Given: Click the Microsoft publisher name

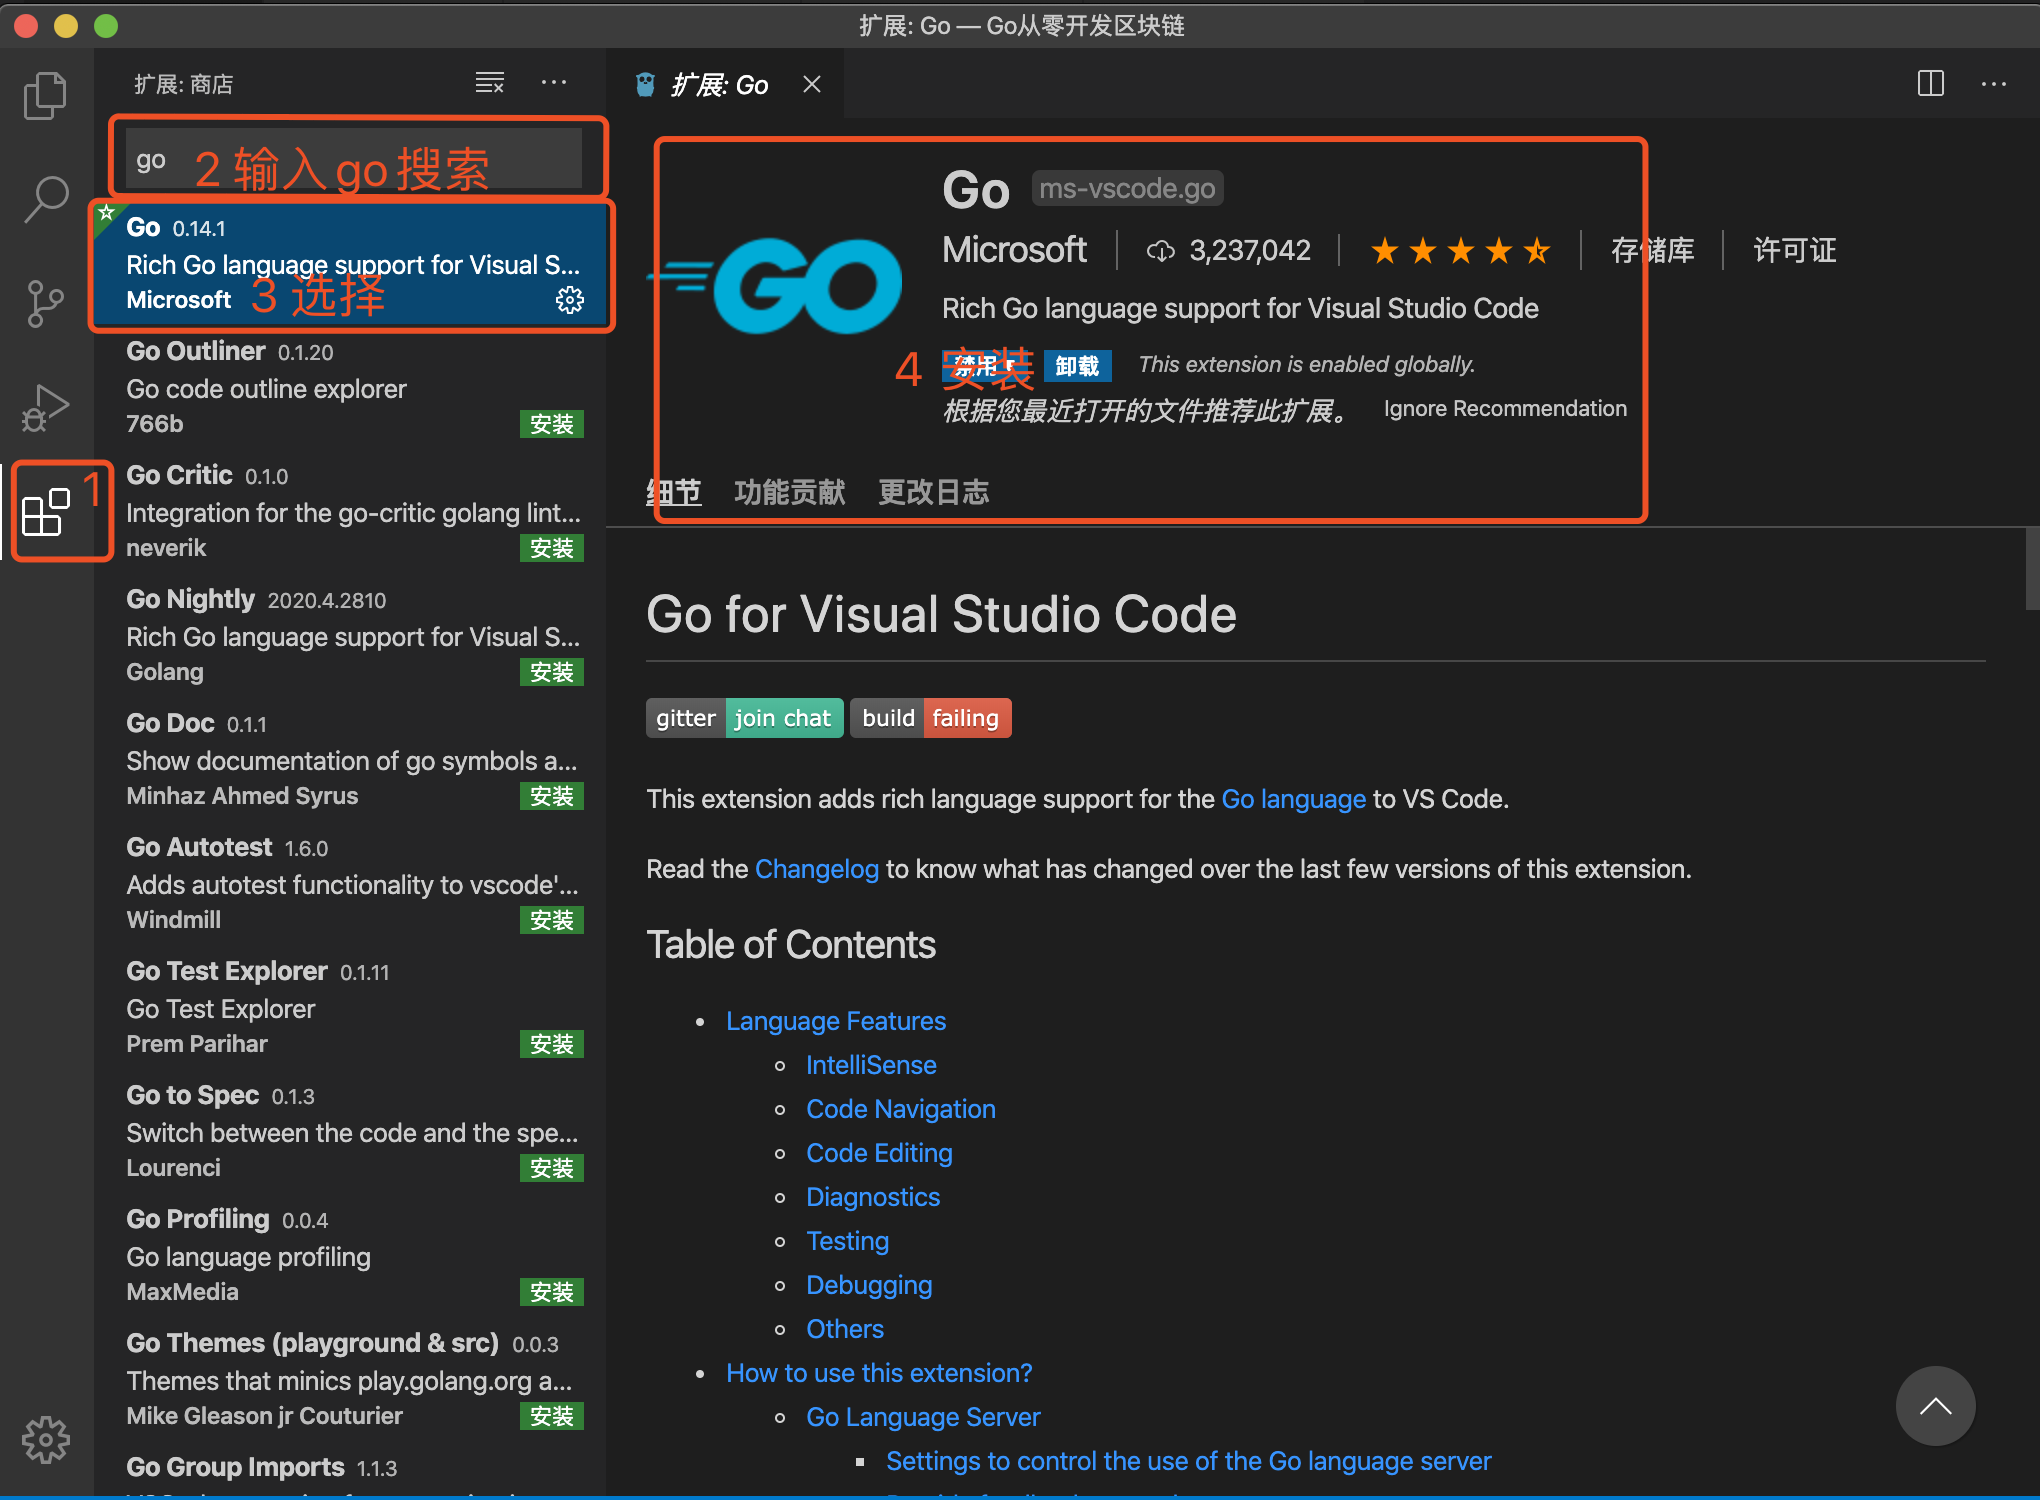Looking at the screenshot, I should tap(1014, 250).
